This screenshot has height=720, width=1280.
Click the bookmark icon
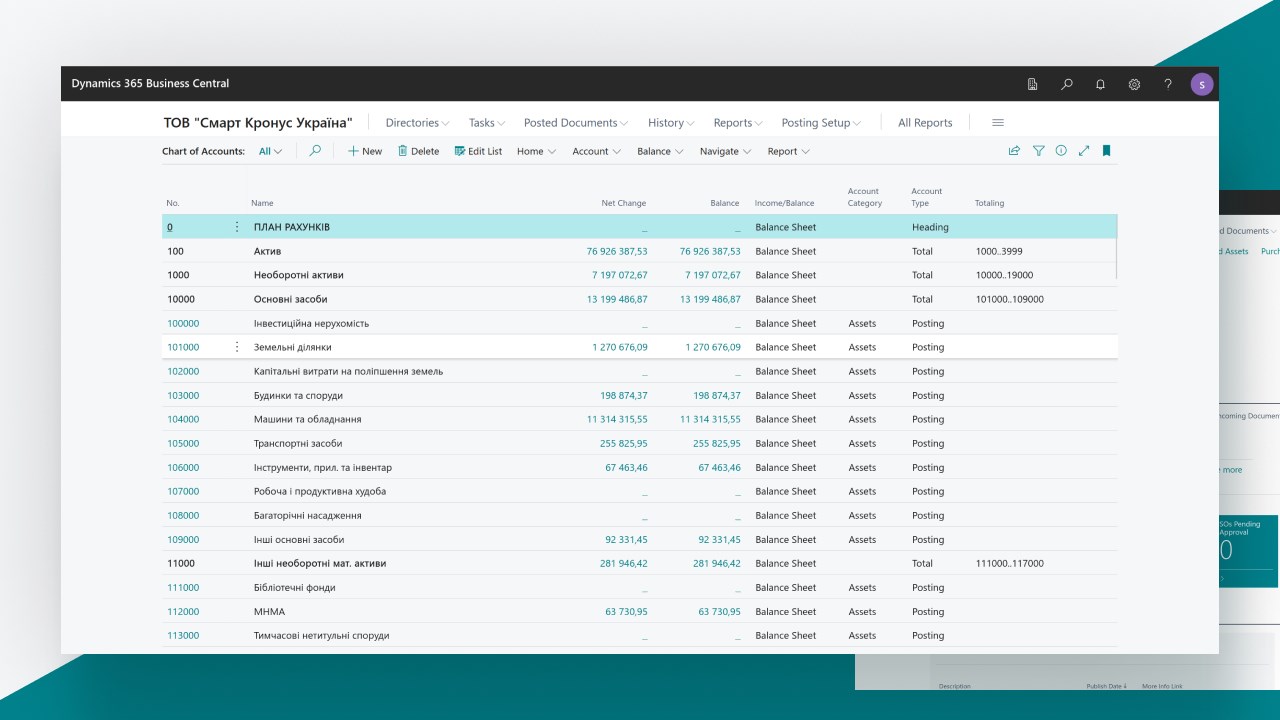coord(1107,151)
